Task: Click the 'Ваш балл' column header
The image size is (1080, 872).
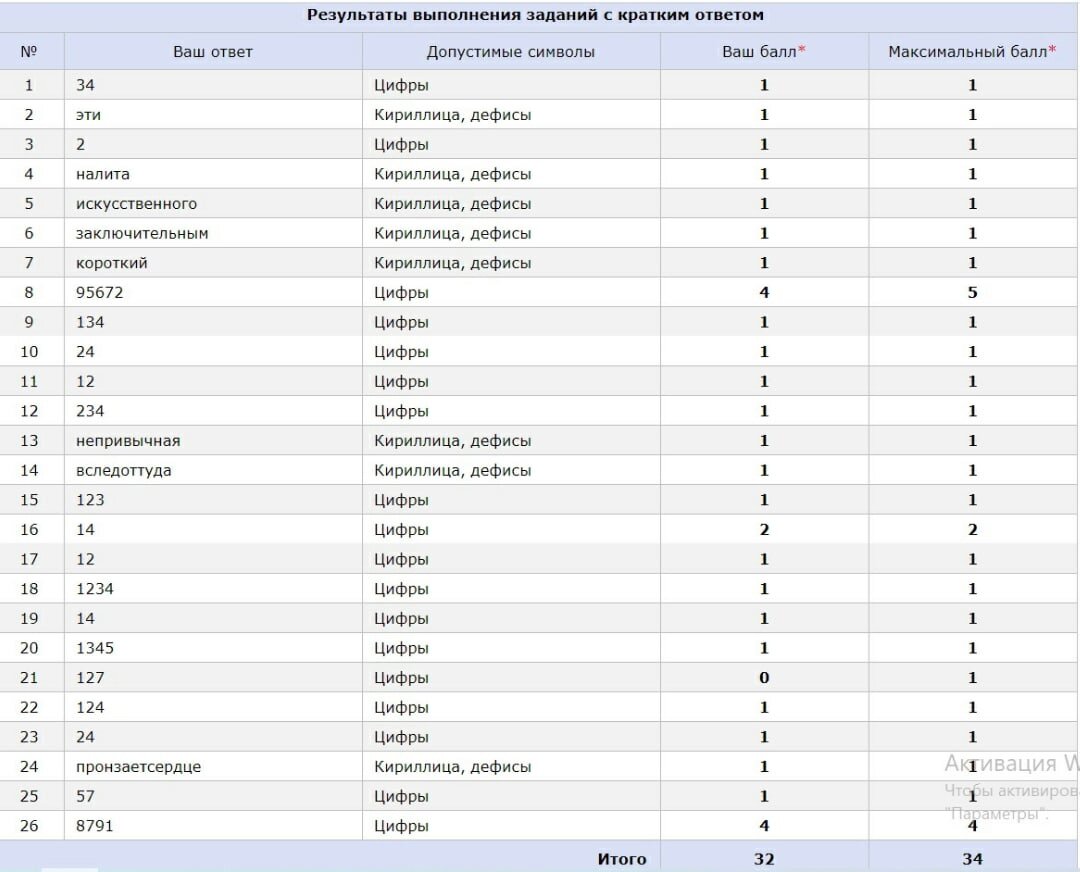Action: coord(763,52)
